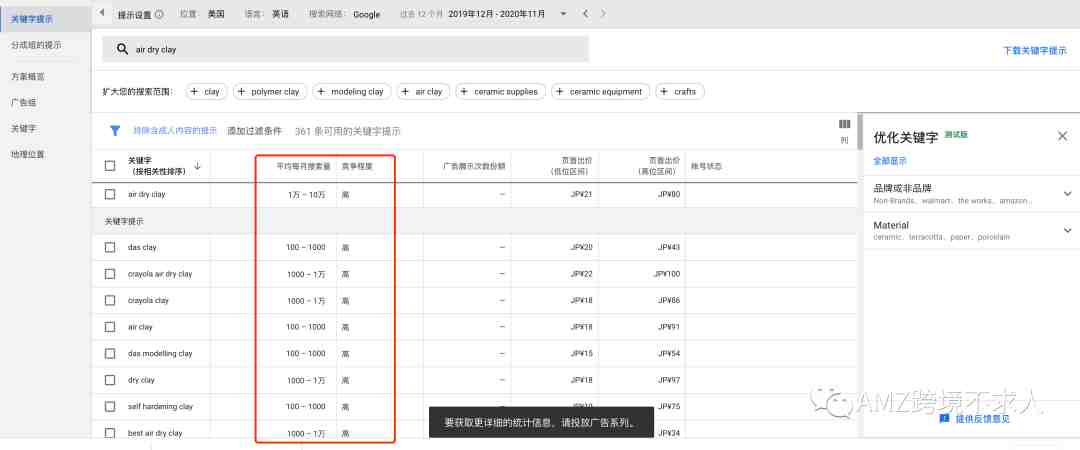Screen dimensions: 1080x450
Task: Click the 1万 – 10万 search volume cell
Action: click(307, 194)
